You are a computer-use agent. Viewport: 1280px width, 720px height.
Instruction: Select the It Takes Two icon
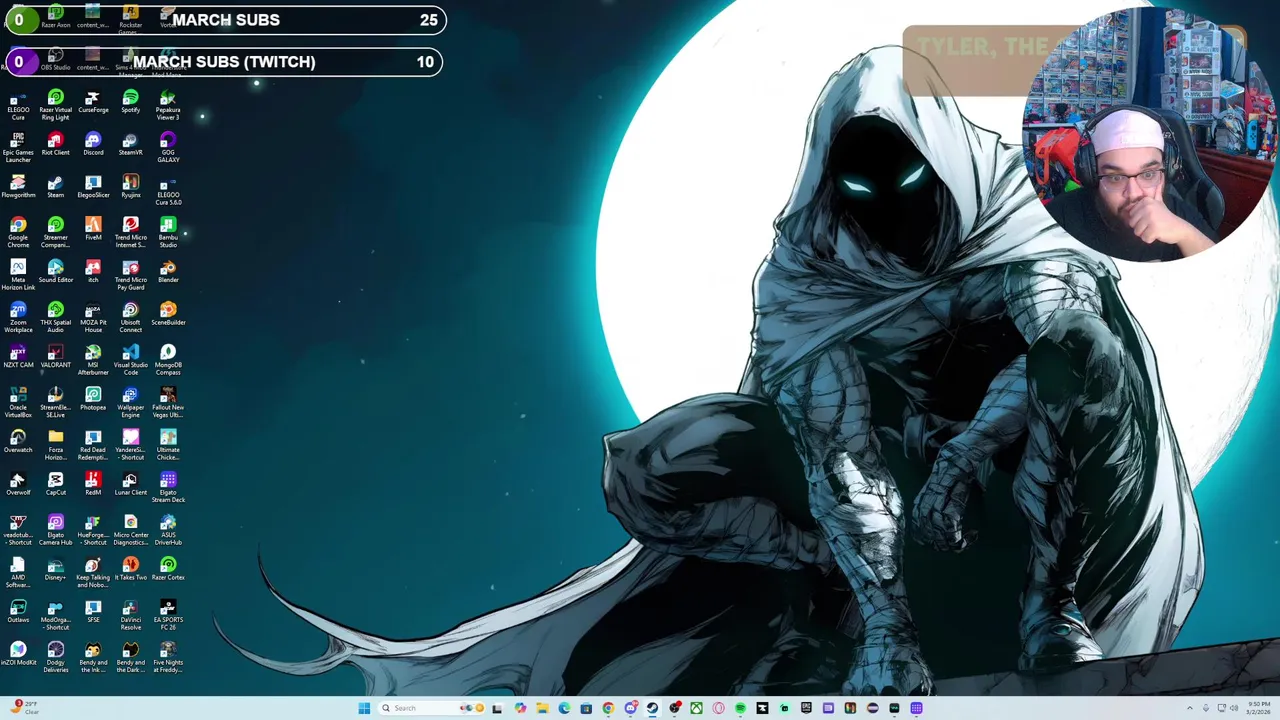click(130, 569)
